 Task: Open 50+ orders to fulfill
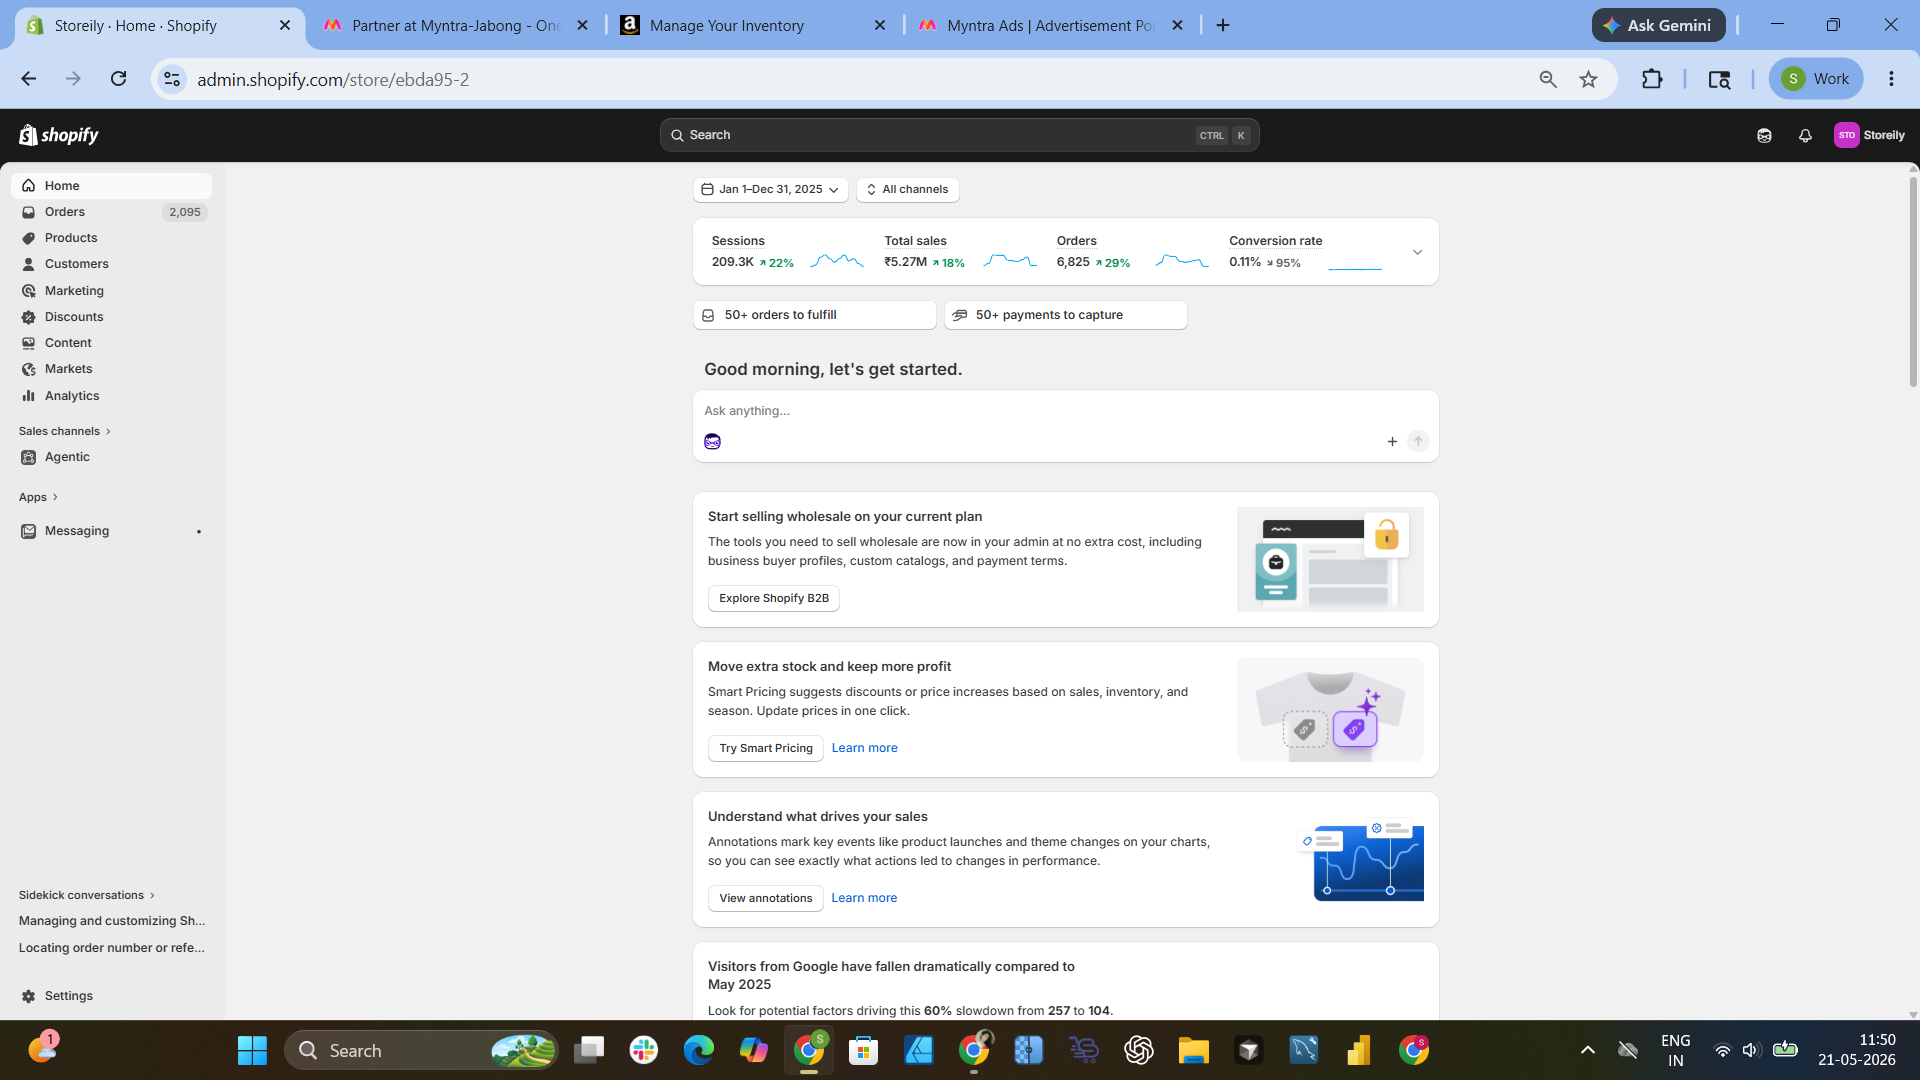(x=814, y=315)
